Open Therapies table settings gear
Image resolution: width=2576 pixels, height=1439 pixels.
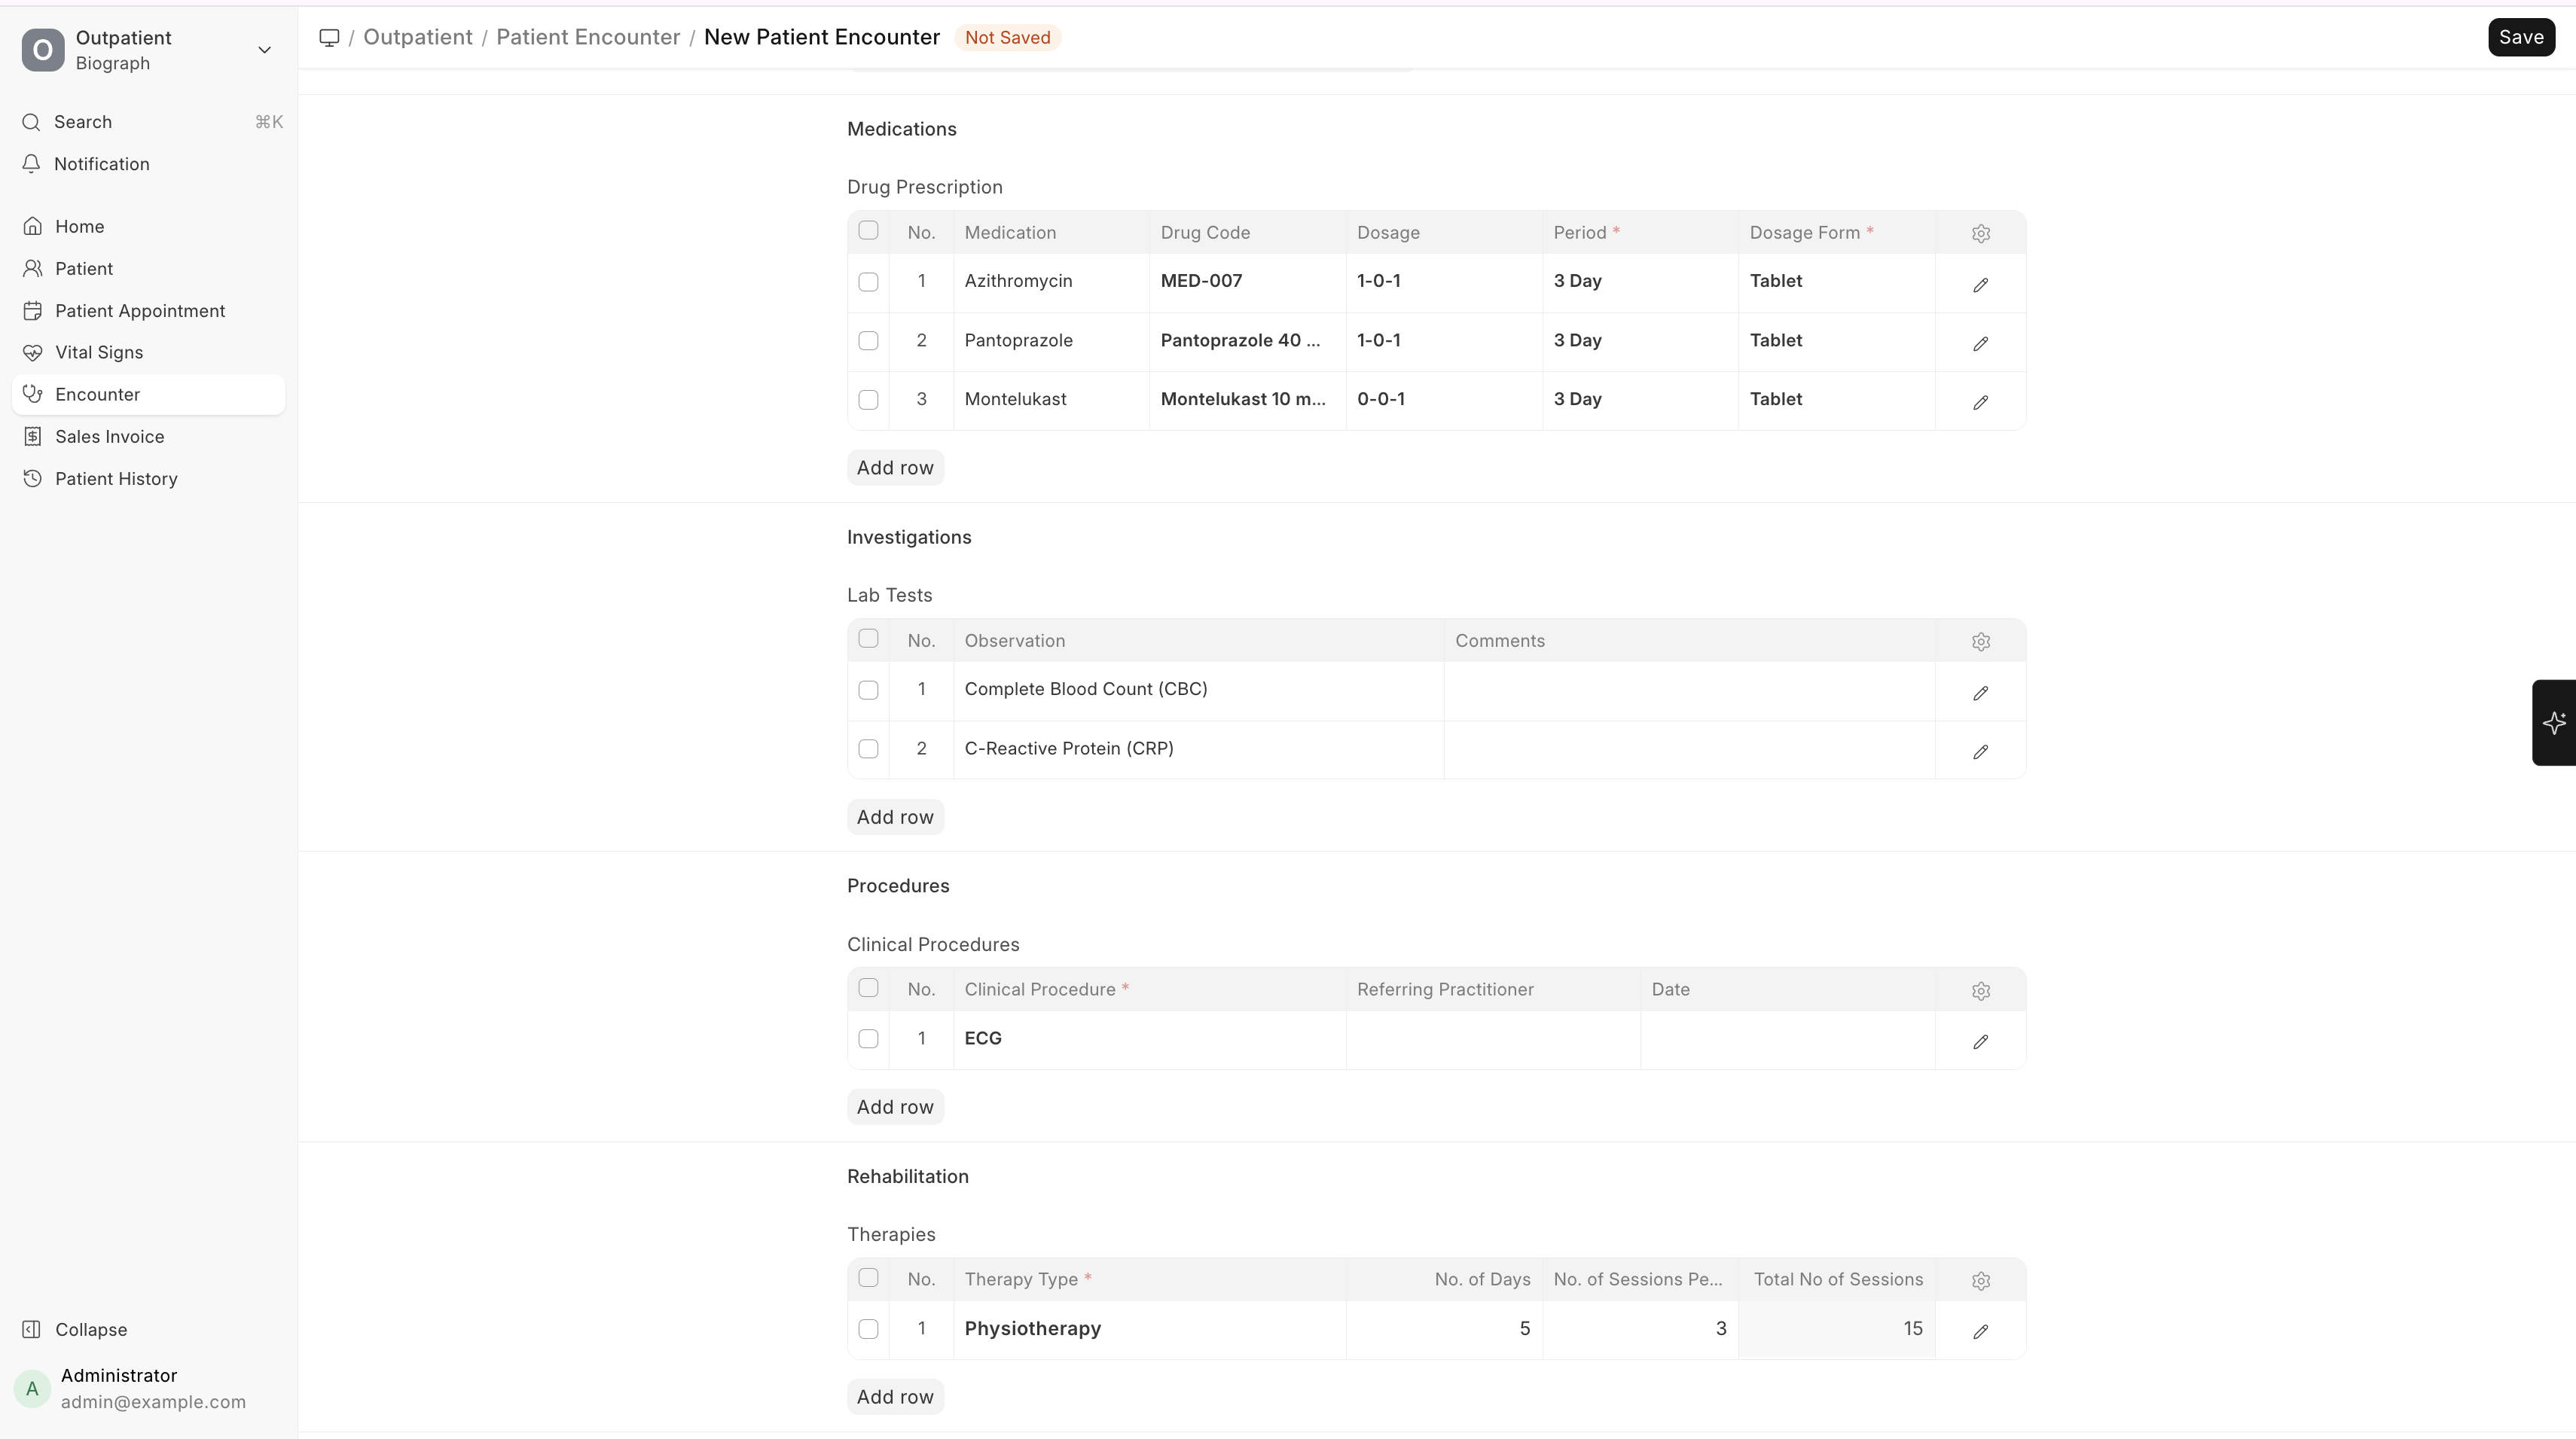tap(1980, 1281)
